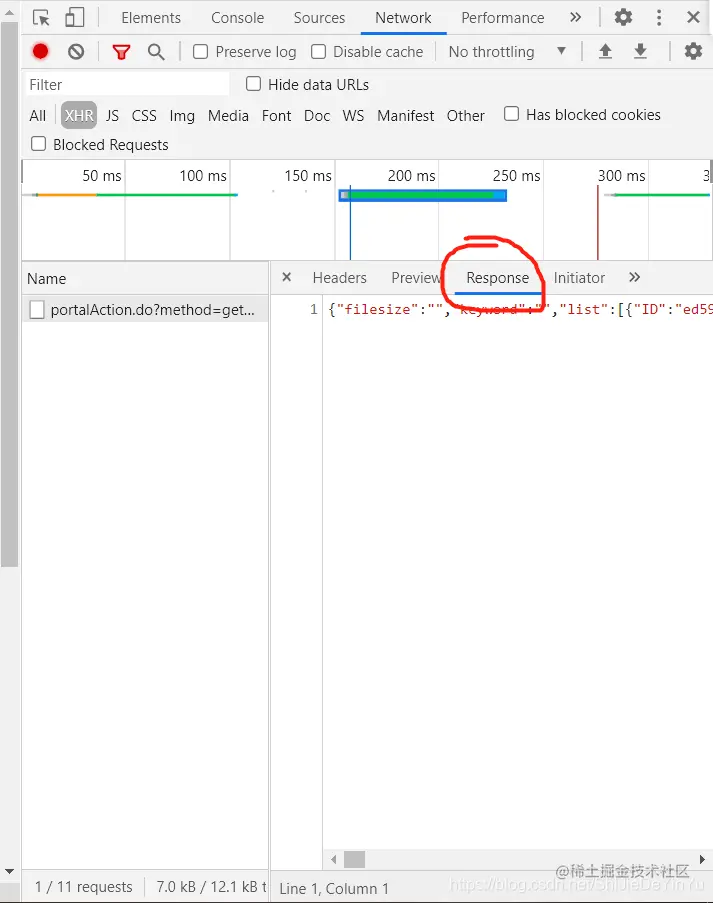
Task: Filter requests by Other
Action: click(x=465, y=116)
